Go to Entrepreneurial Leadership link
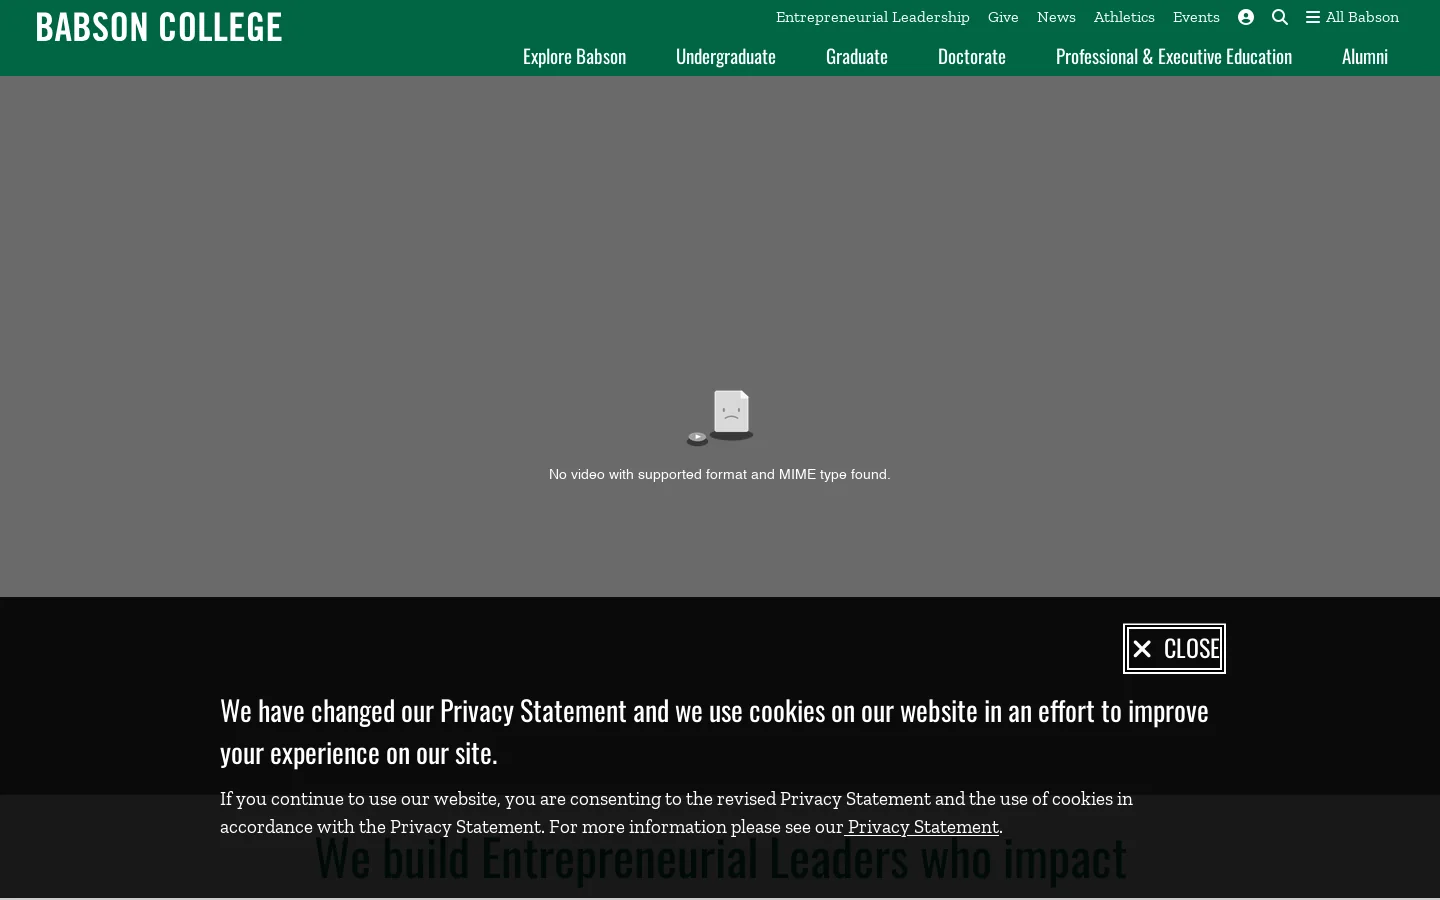1440x900 pixels. tap(873, 17)
